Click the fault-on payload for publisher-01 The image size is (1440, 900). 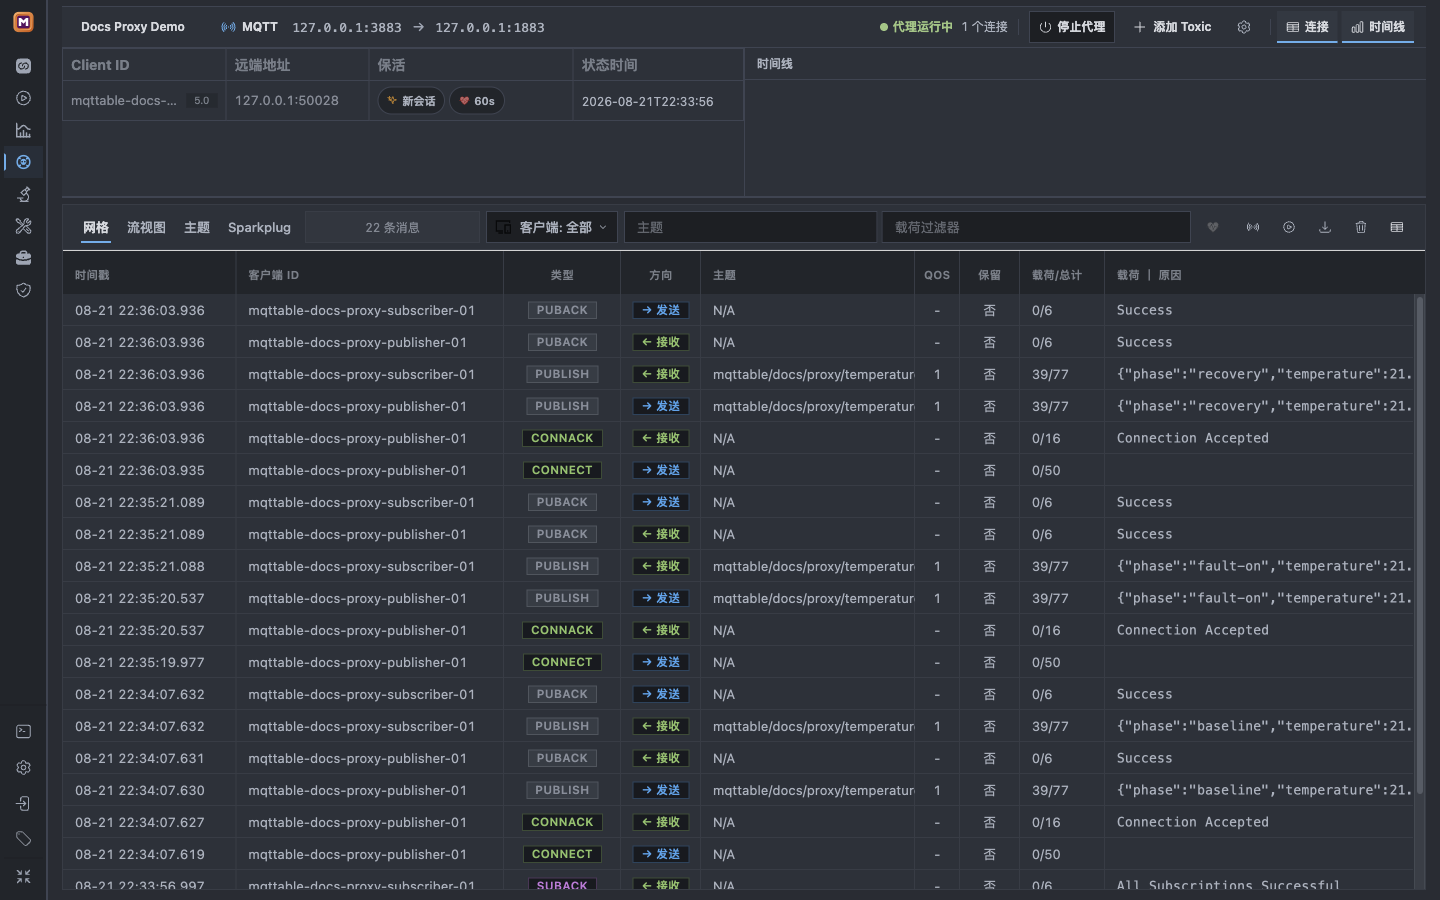click(1264, 598)
